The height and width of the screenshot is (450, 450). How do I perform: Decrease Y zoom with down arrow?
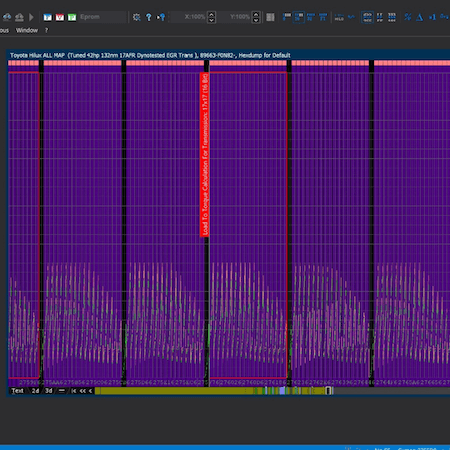coord(256,20)
